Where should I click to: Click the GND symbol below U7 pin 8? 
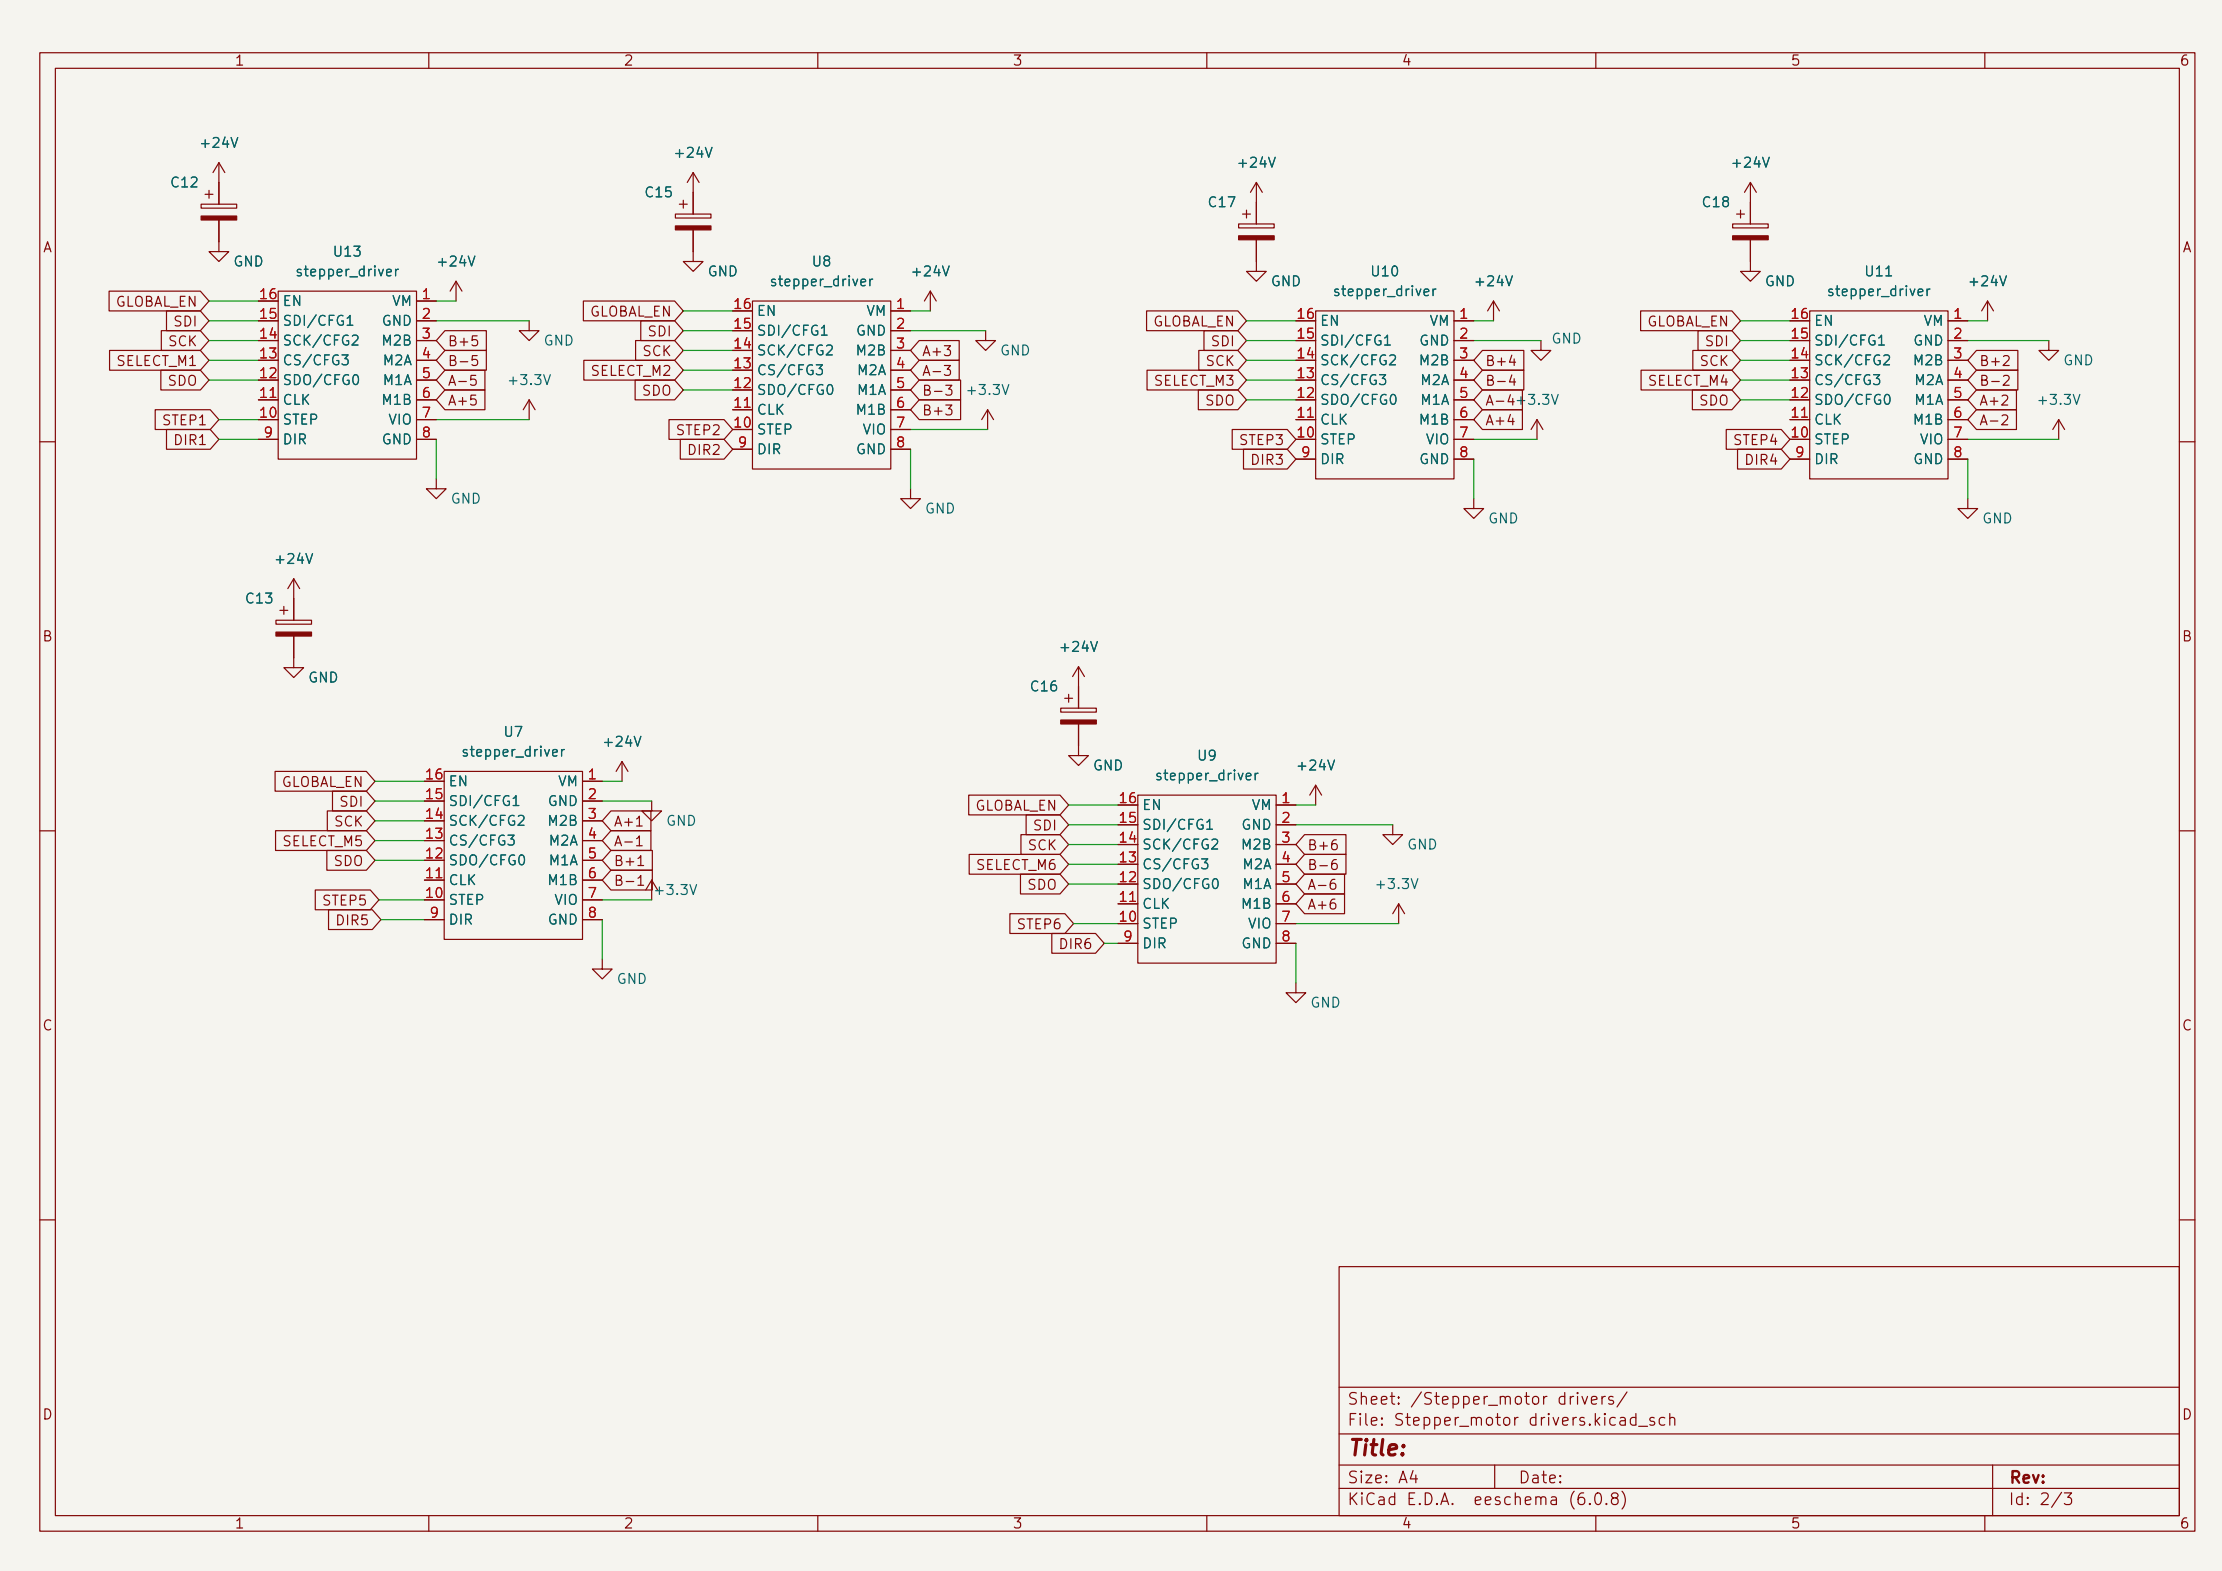[602, 972]
